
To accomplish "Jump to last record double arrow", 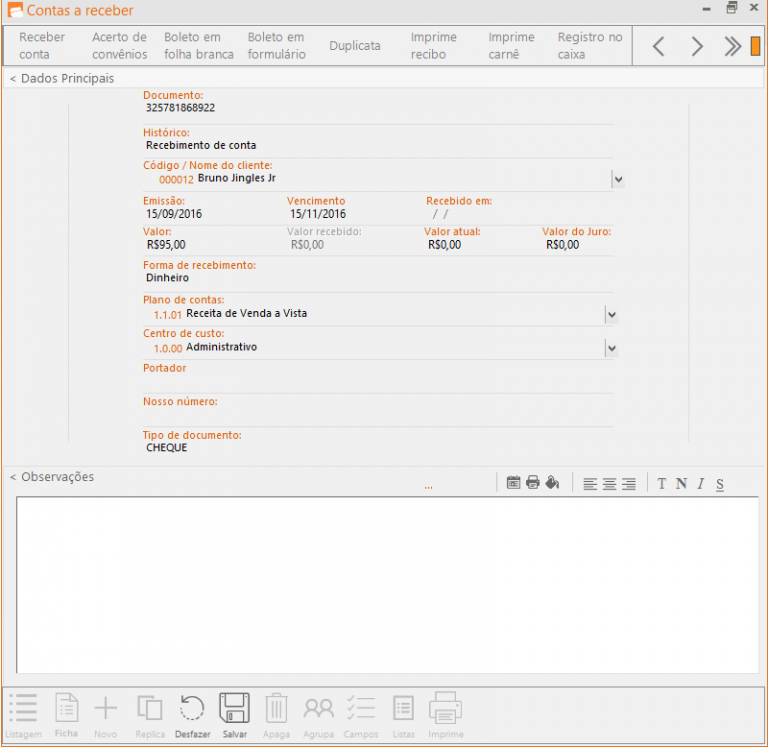I will tap(733, 46).
